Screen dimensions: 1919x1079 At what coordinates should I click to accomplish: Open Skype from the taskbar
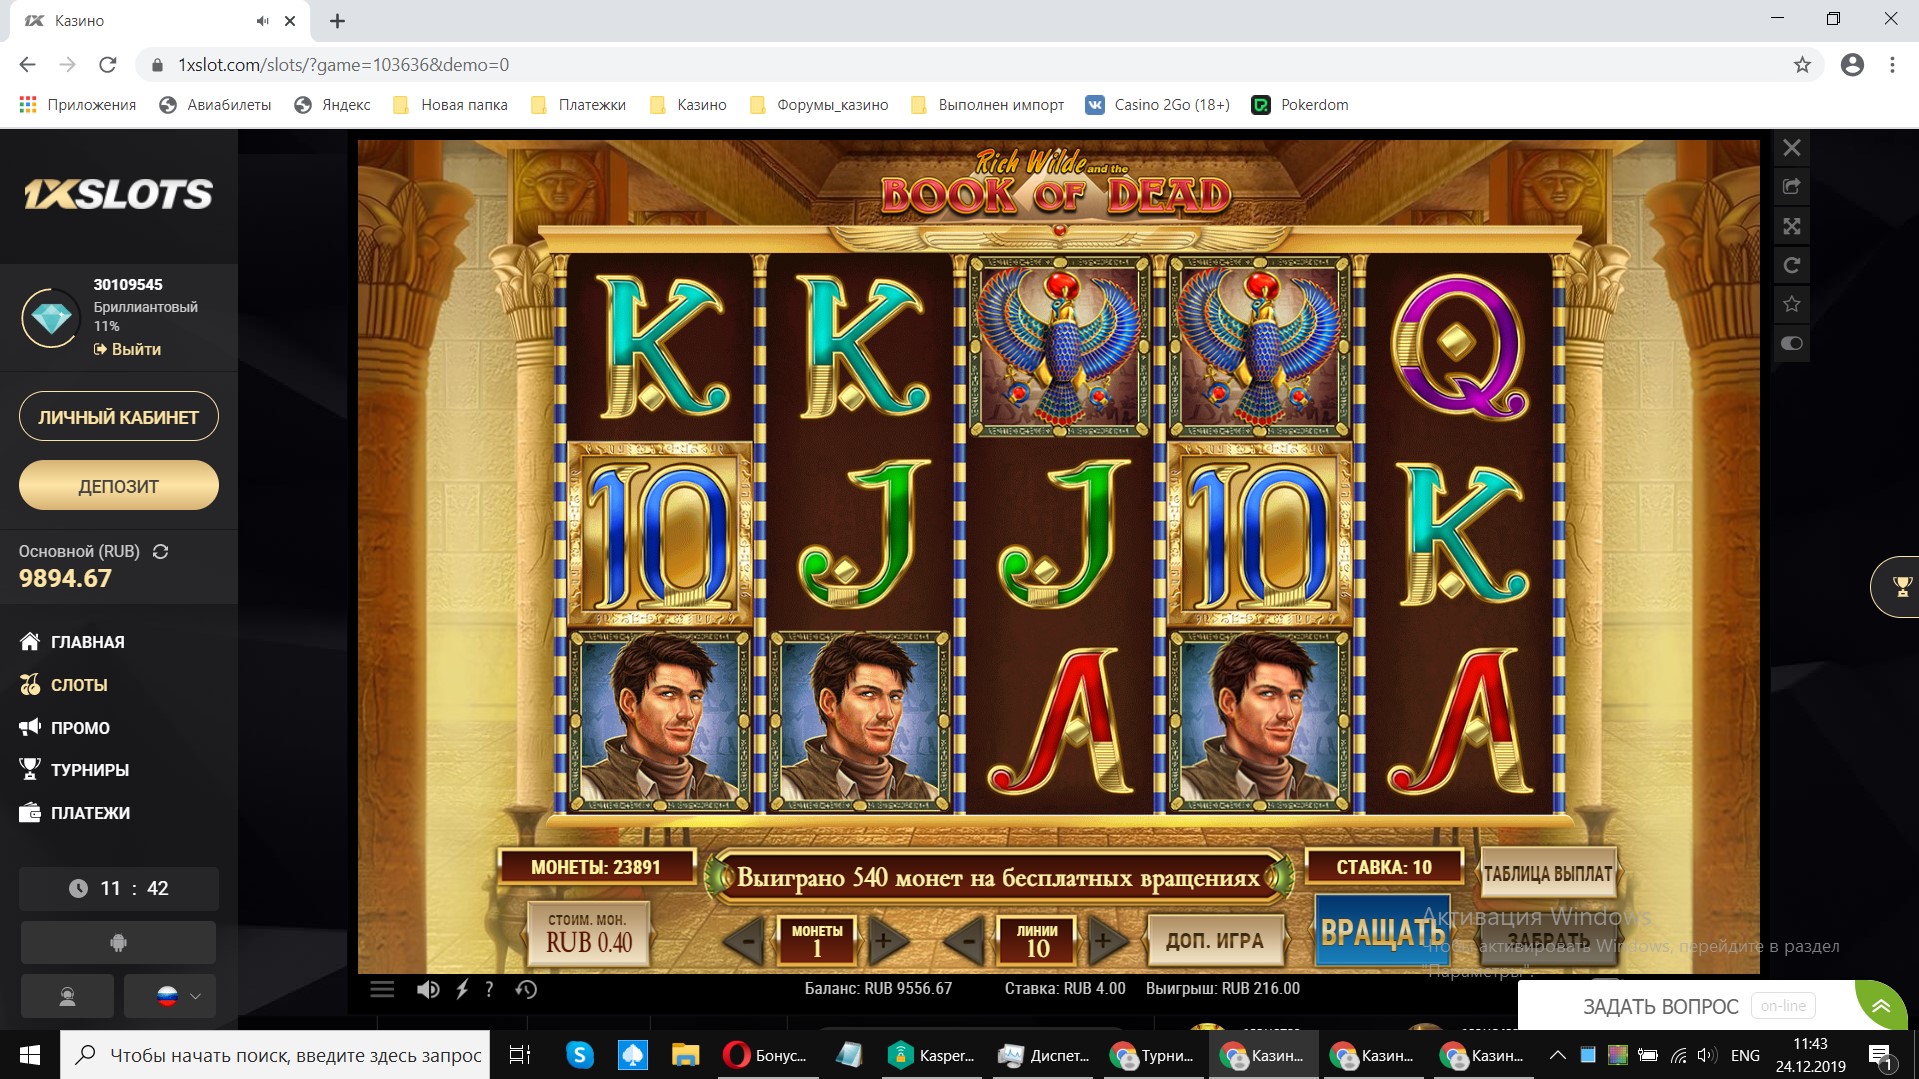click(x=579, y=1055)
